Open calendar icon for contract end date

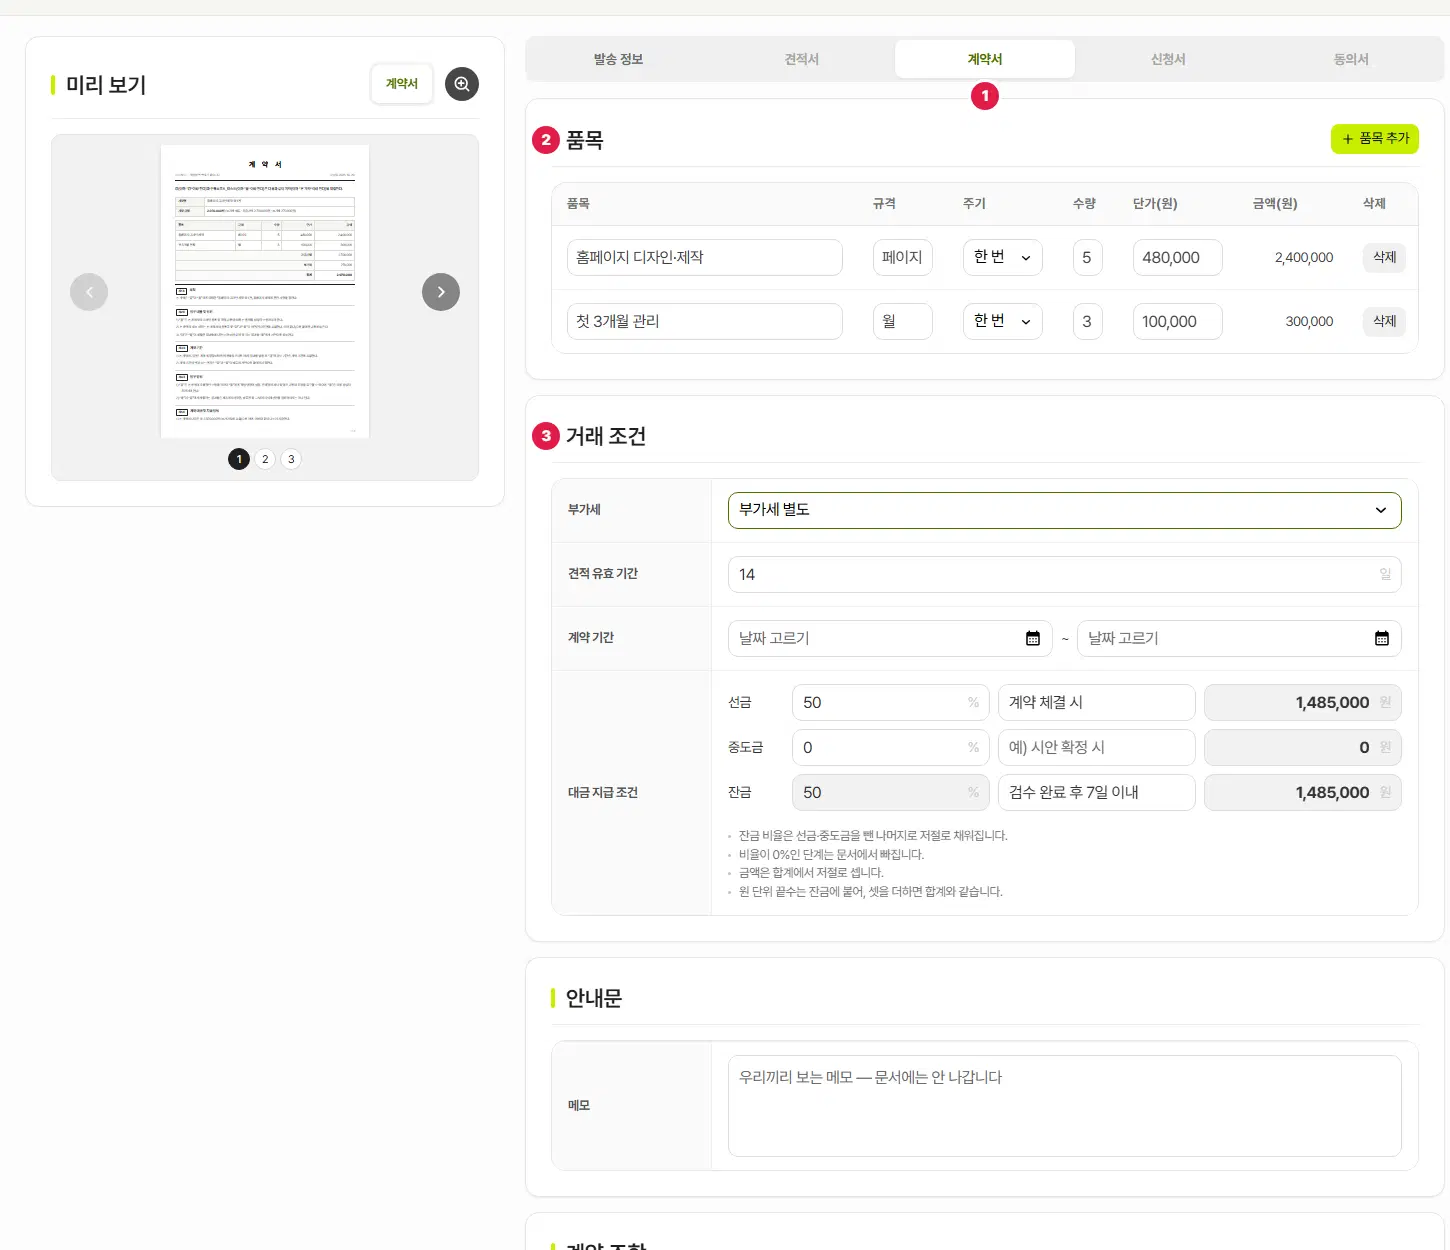[x=1382, y=638]
